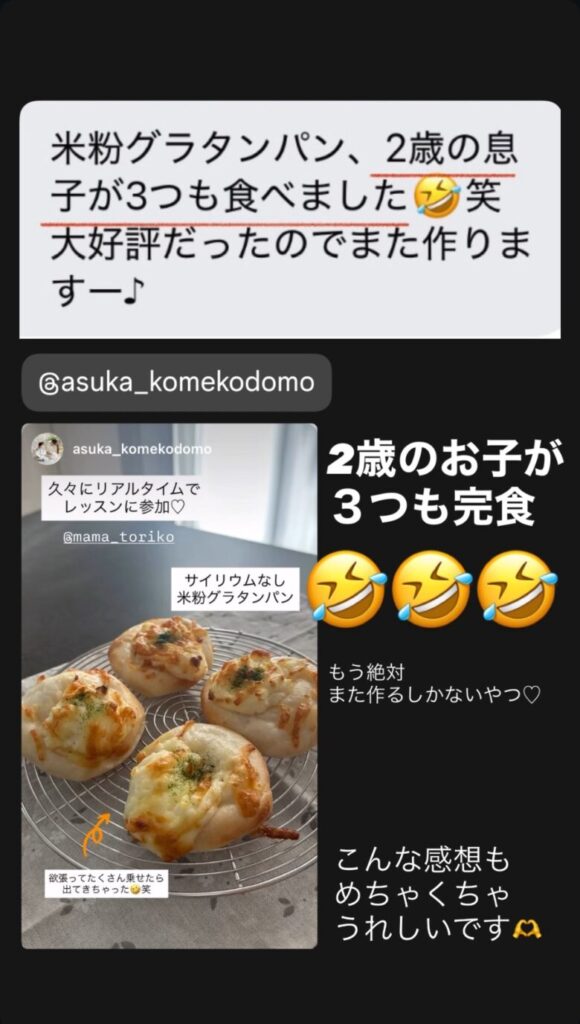580x1024 pixels.
Task: Tap the first laughing emoji sticker
Action: (x=346, y=589)
